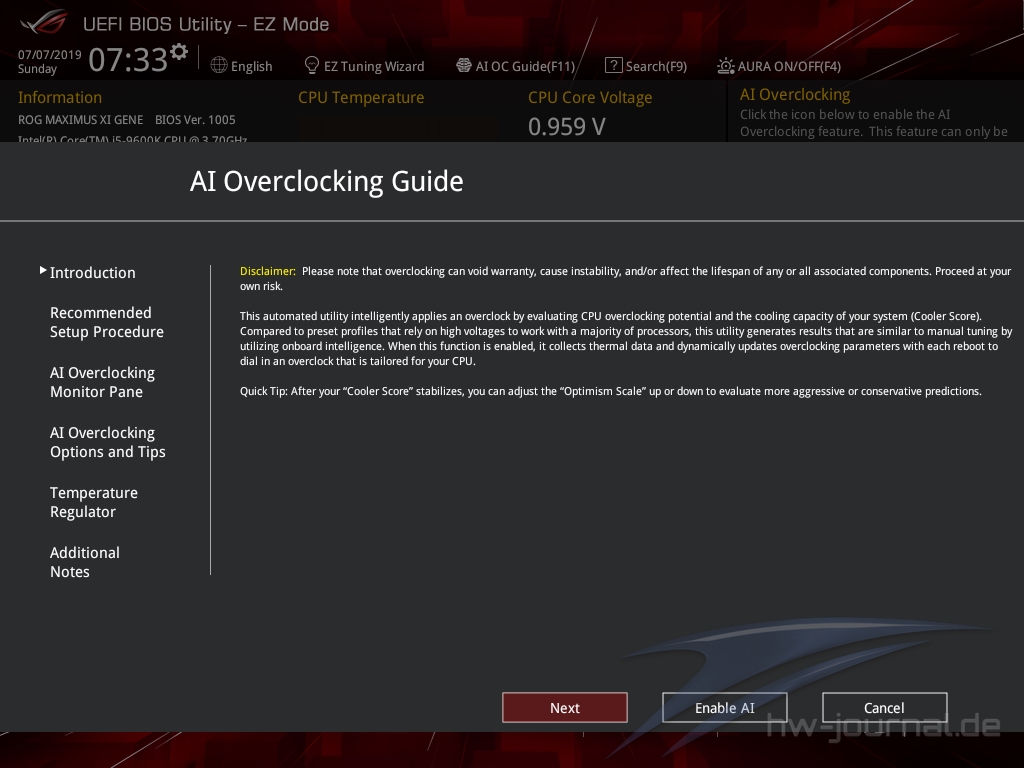Click the yellow Disclaimer label

point(268,271)
